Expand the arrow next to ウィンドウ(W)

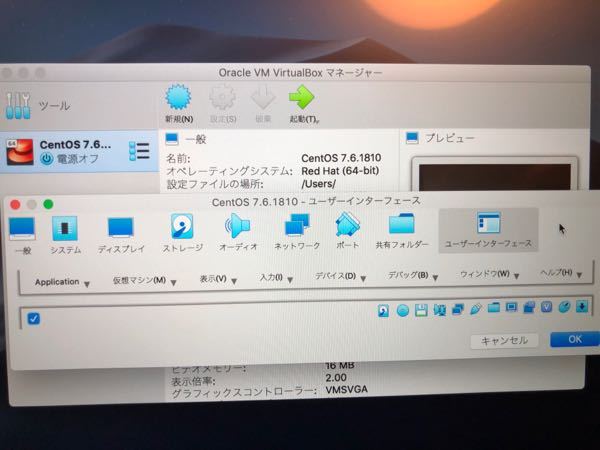pyautogui.click(x=517, y=276)
